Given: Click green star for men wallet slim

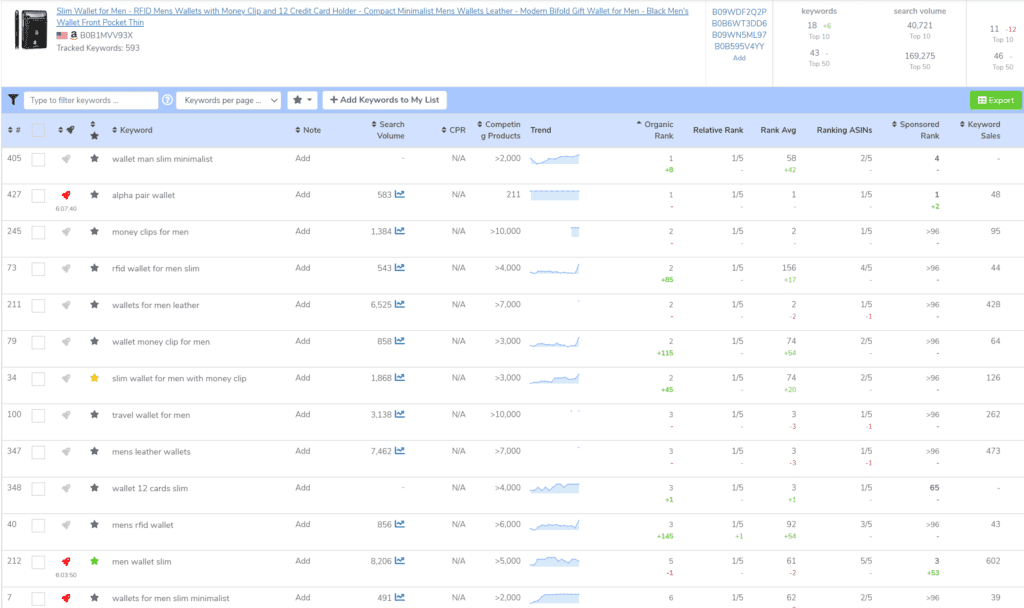Looking at the screenshot, I should pos(94,561).
